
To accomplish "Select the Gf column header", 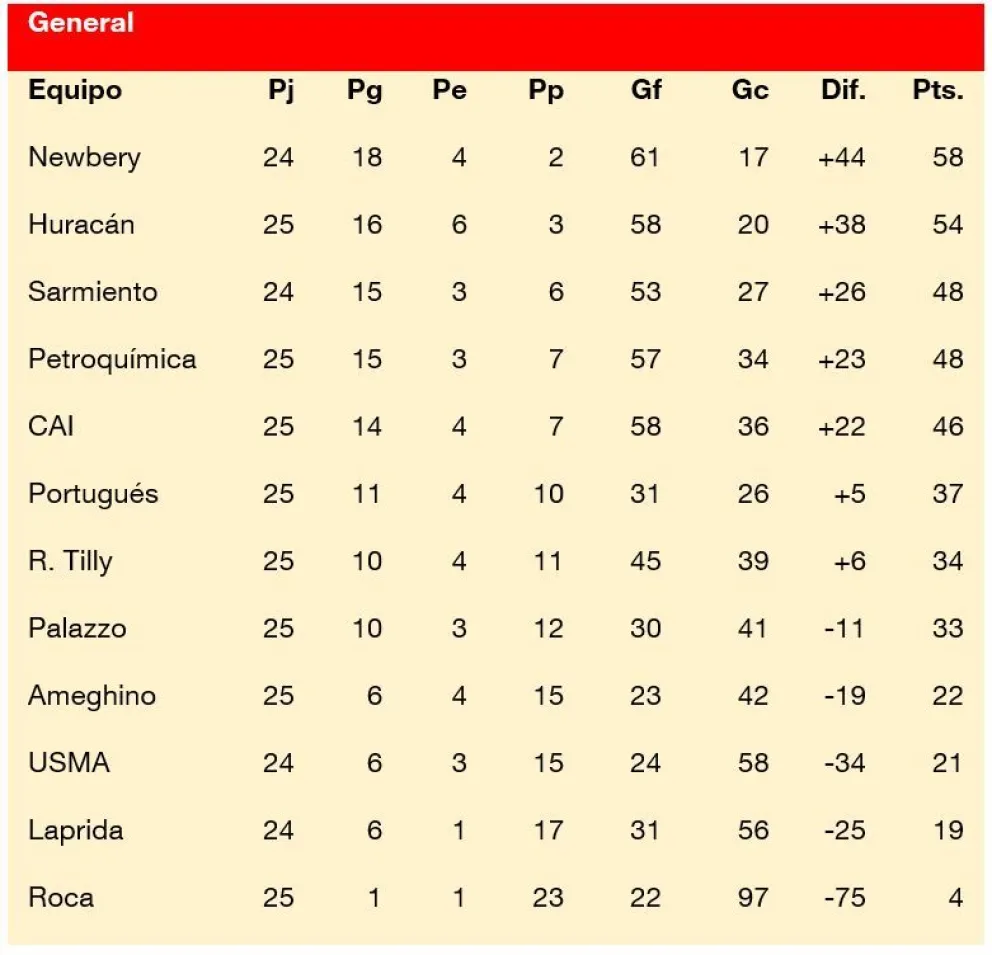I will pyautogui.click(x=646, y=90).
